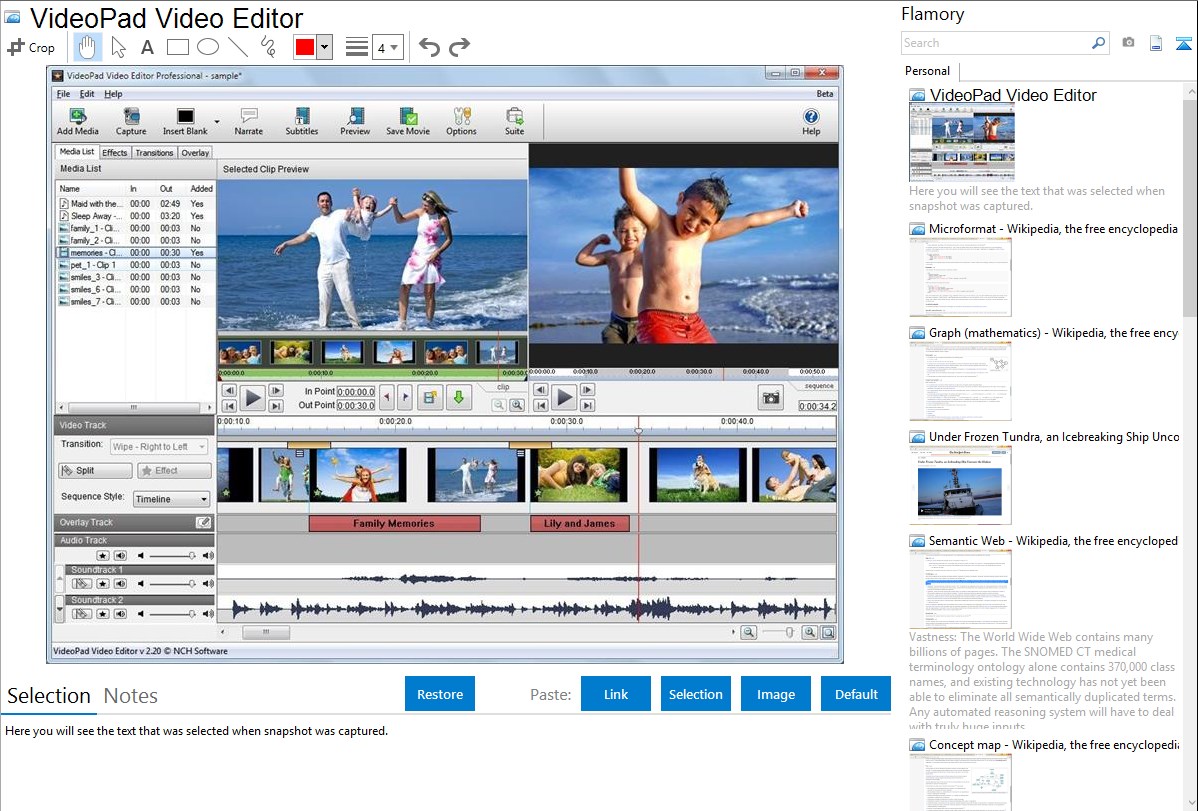Open the line width dropdown
This screenshot has height=811, width=1198.
coord(387,47)
